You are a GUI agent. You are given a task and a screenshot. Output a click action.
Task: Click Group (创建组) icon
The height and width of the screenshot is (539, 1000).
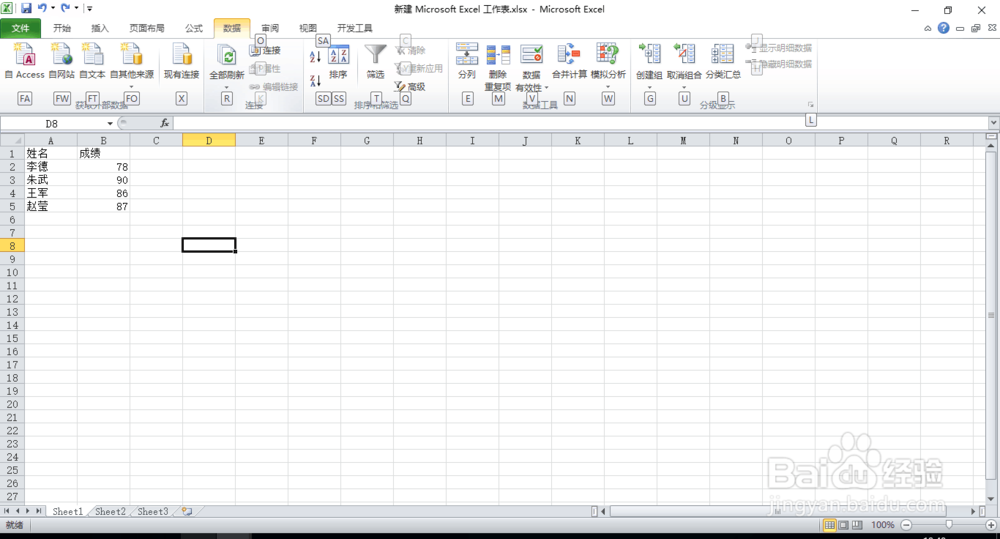649,54
